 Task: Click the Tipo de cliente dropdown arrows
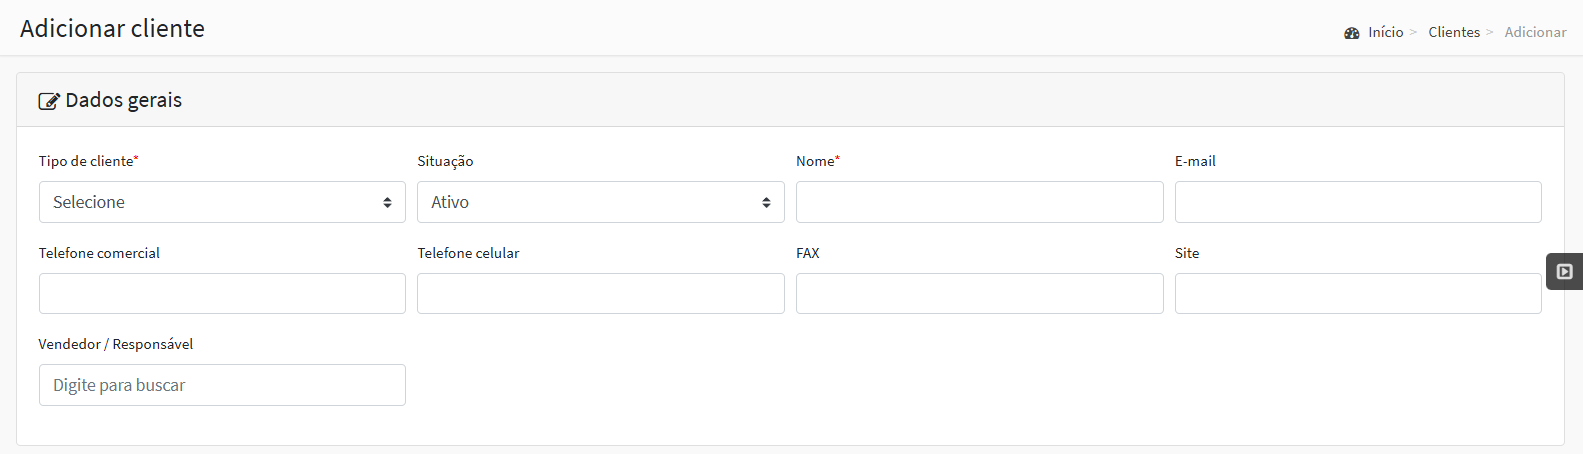[x=387, y=202]
